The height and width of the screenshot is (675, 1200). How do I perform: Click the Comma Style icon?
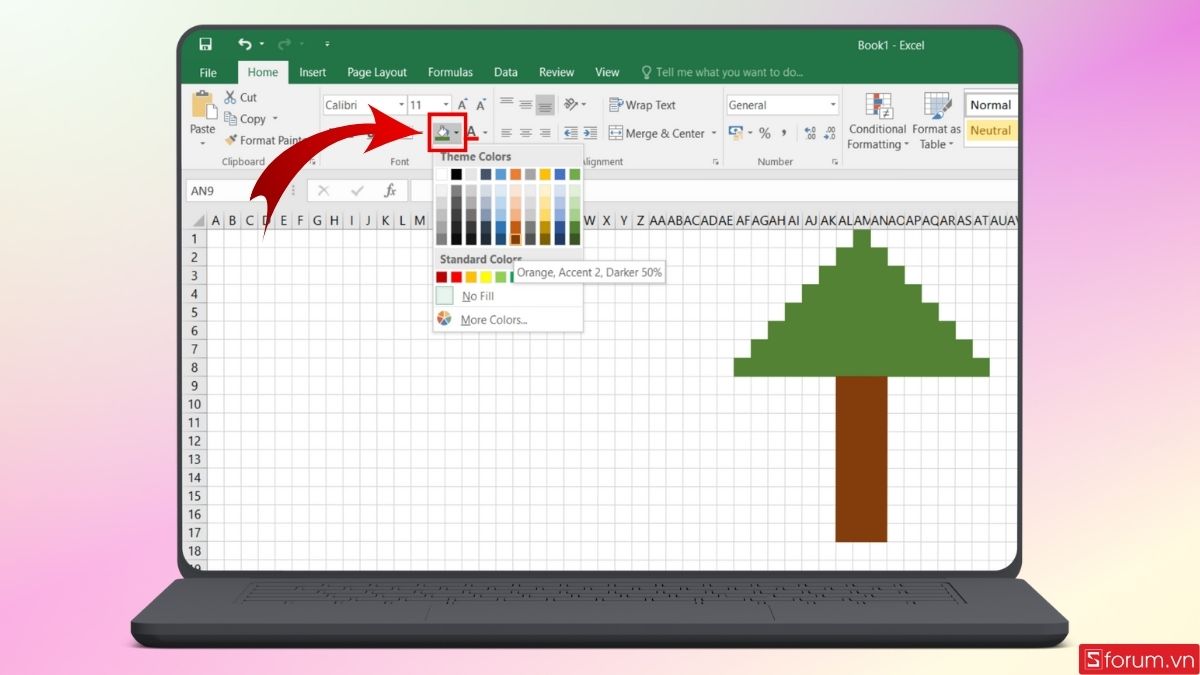pos(784,133)
